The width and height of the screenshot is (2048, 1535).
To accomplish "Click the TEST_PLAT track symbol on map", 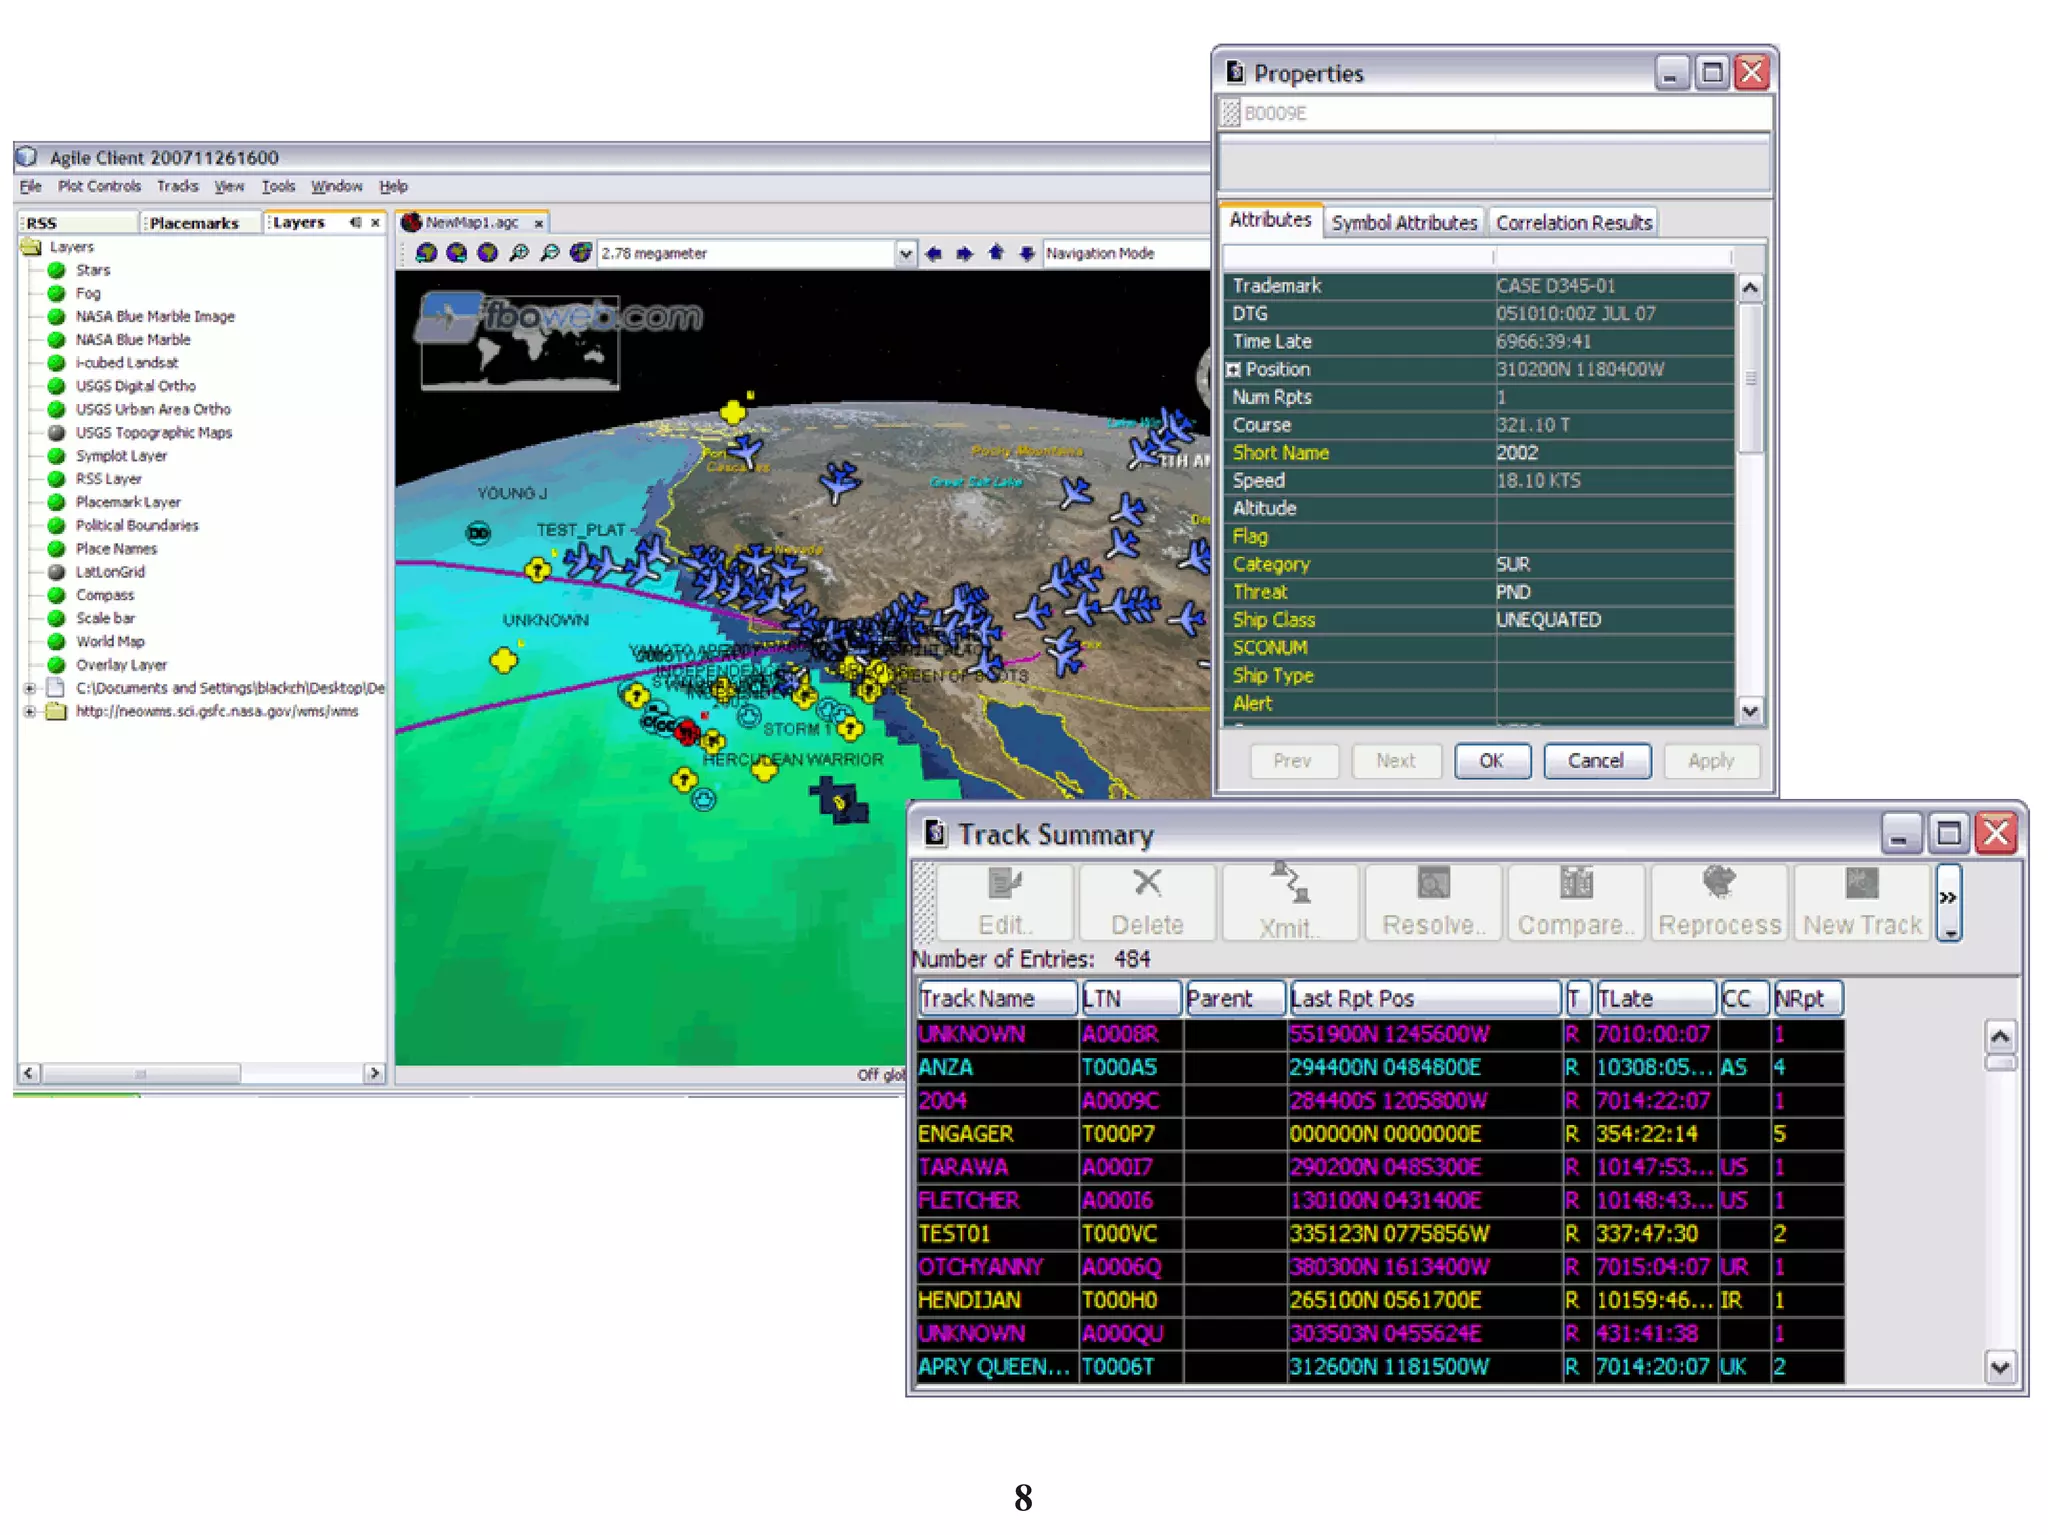I will click(537, 570).
